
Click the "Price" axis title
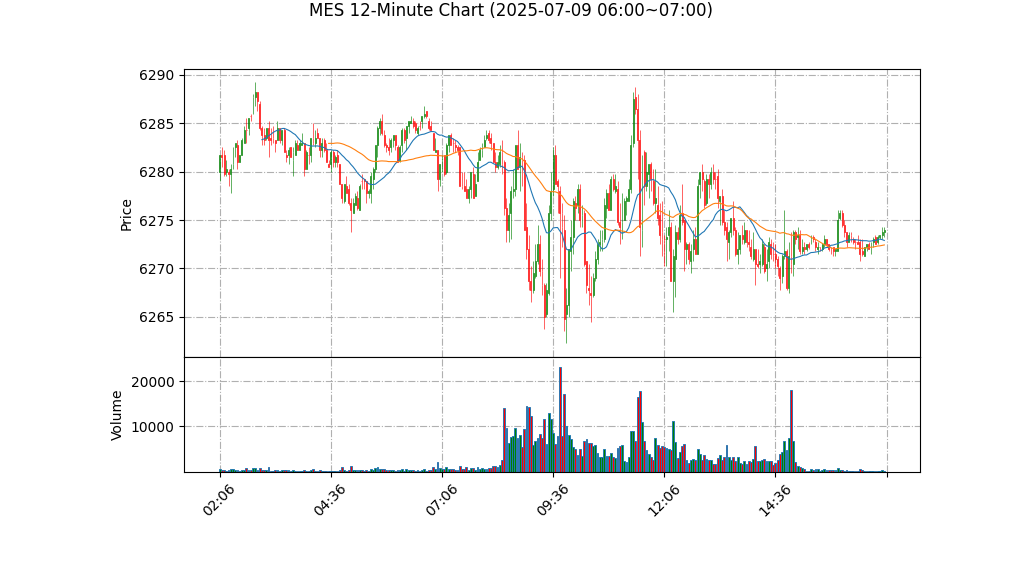(x=126, y=215)
